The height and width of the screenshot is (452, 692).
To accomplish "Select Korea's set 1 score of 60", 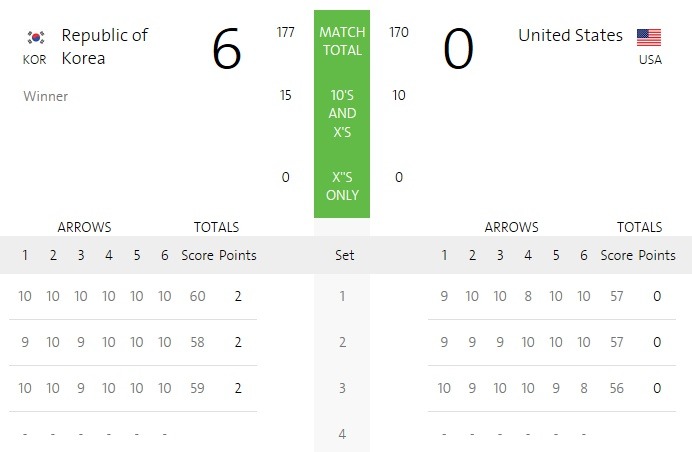I will tap(197, 296).
